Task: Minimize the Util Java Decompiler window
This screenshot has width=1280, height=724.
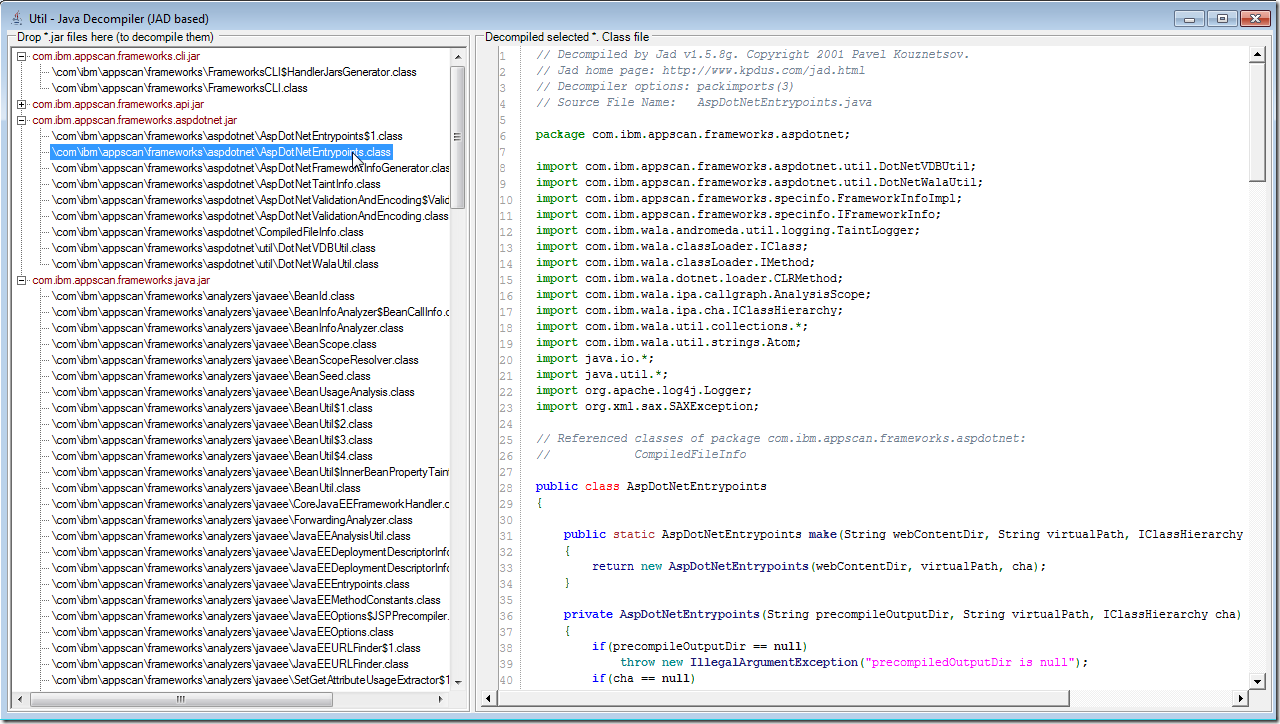Action: click(1189, 18)
